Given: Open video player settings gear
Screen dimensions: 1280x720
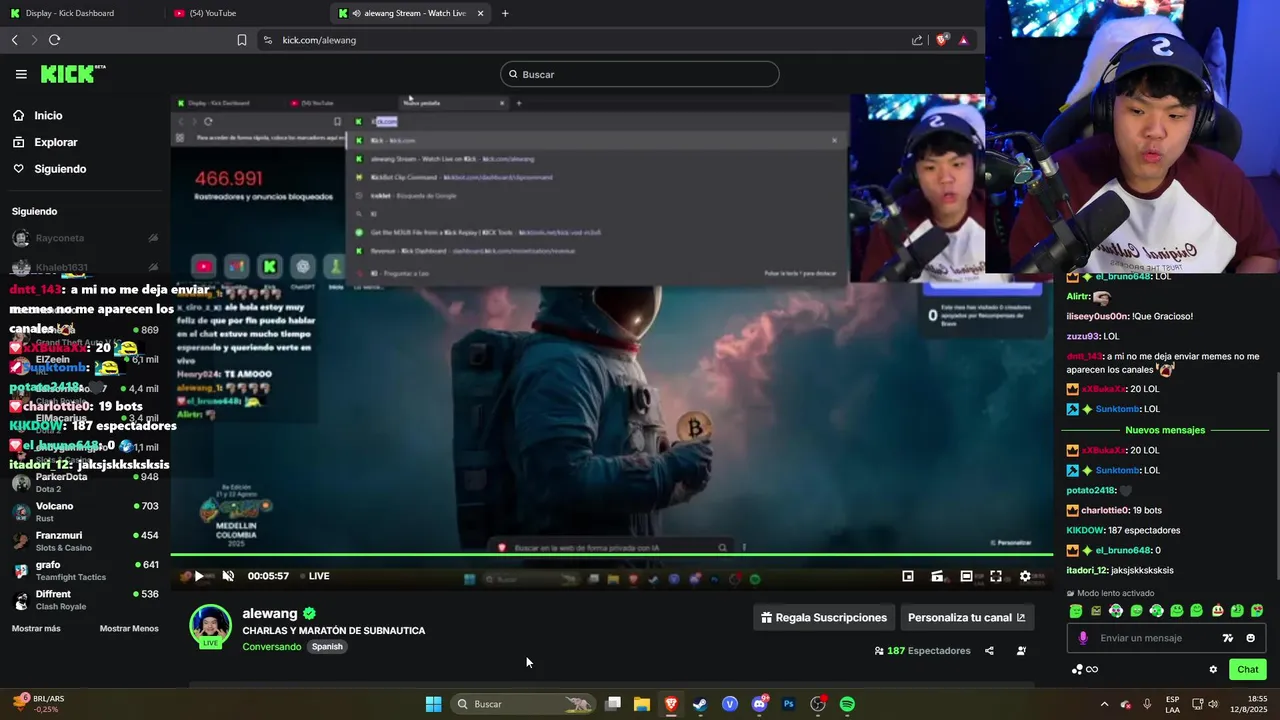Looking at the screenshot, I should click(1025, 576).
